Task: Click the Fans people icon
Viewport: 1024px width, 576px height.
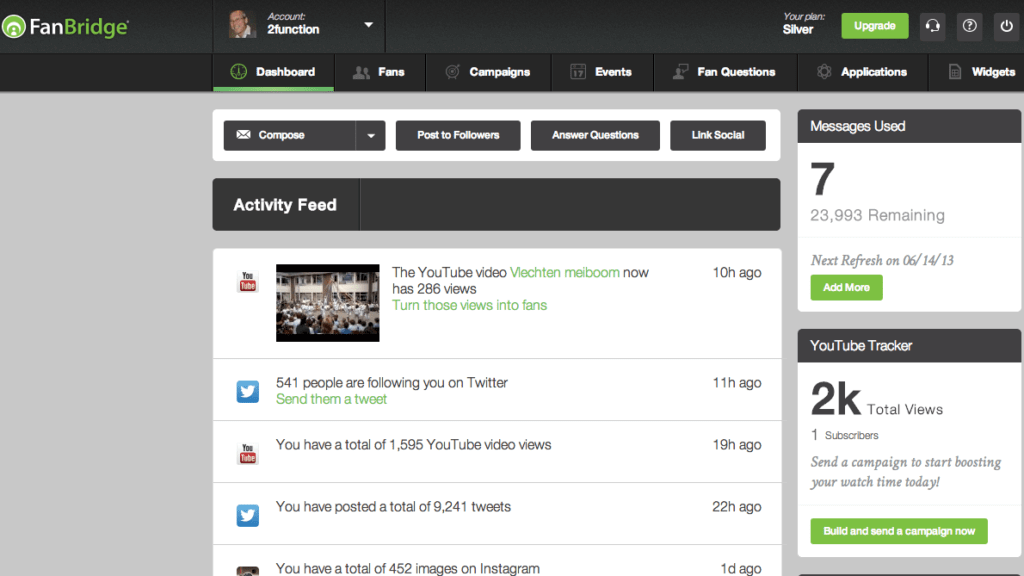Action: coord(361,72)
